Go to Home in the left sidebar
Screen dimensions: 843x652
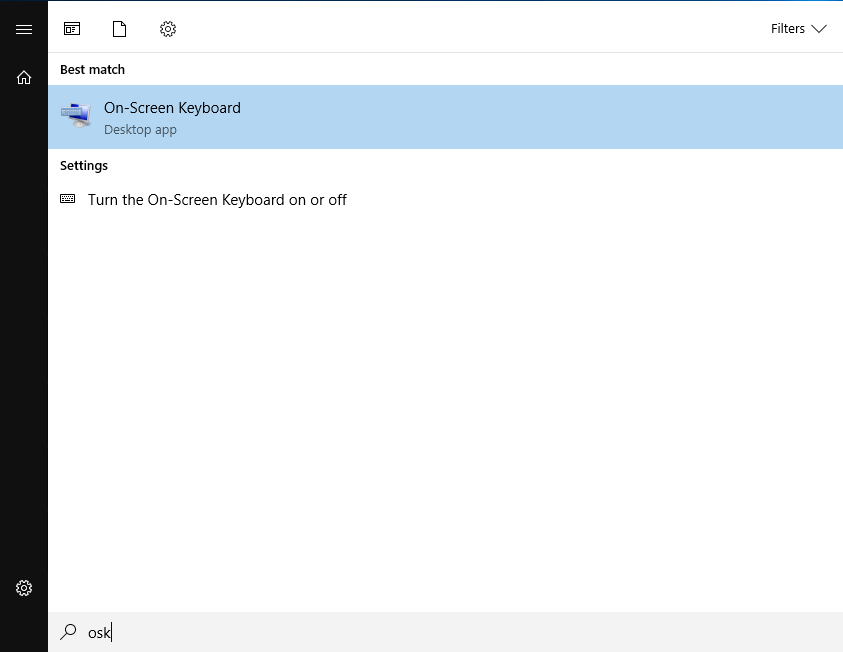tap(24, 77)
